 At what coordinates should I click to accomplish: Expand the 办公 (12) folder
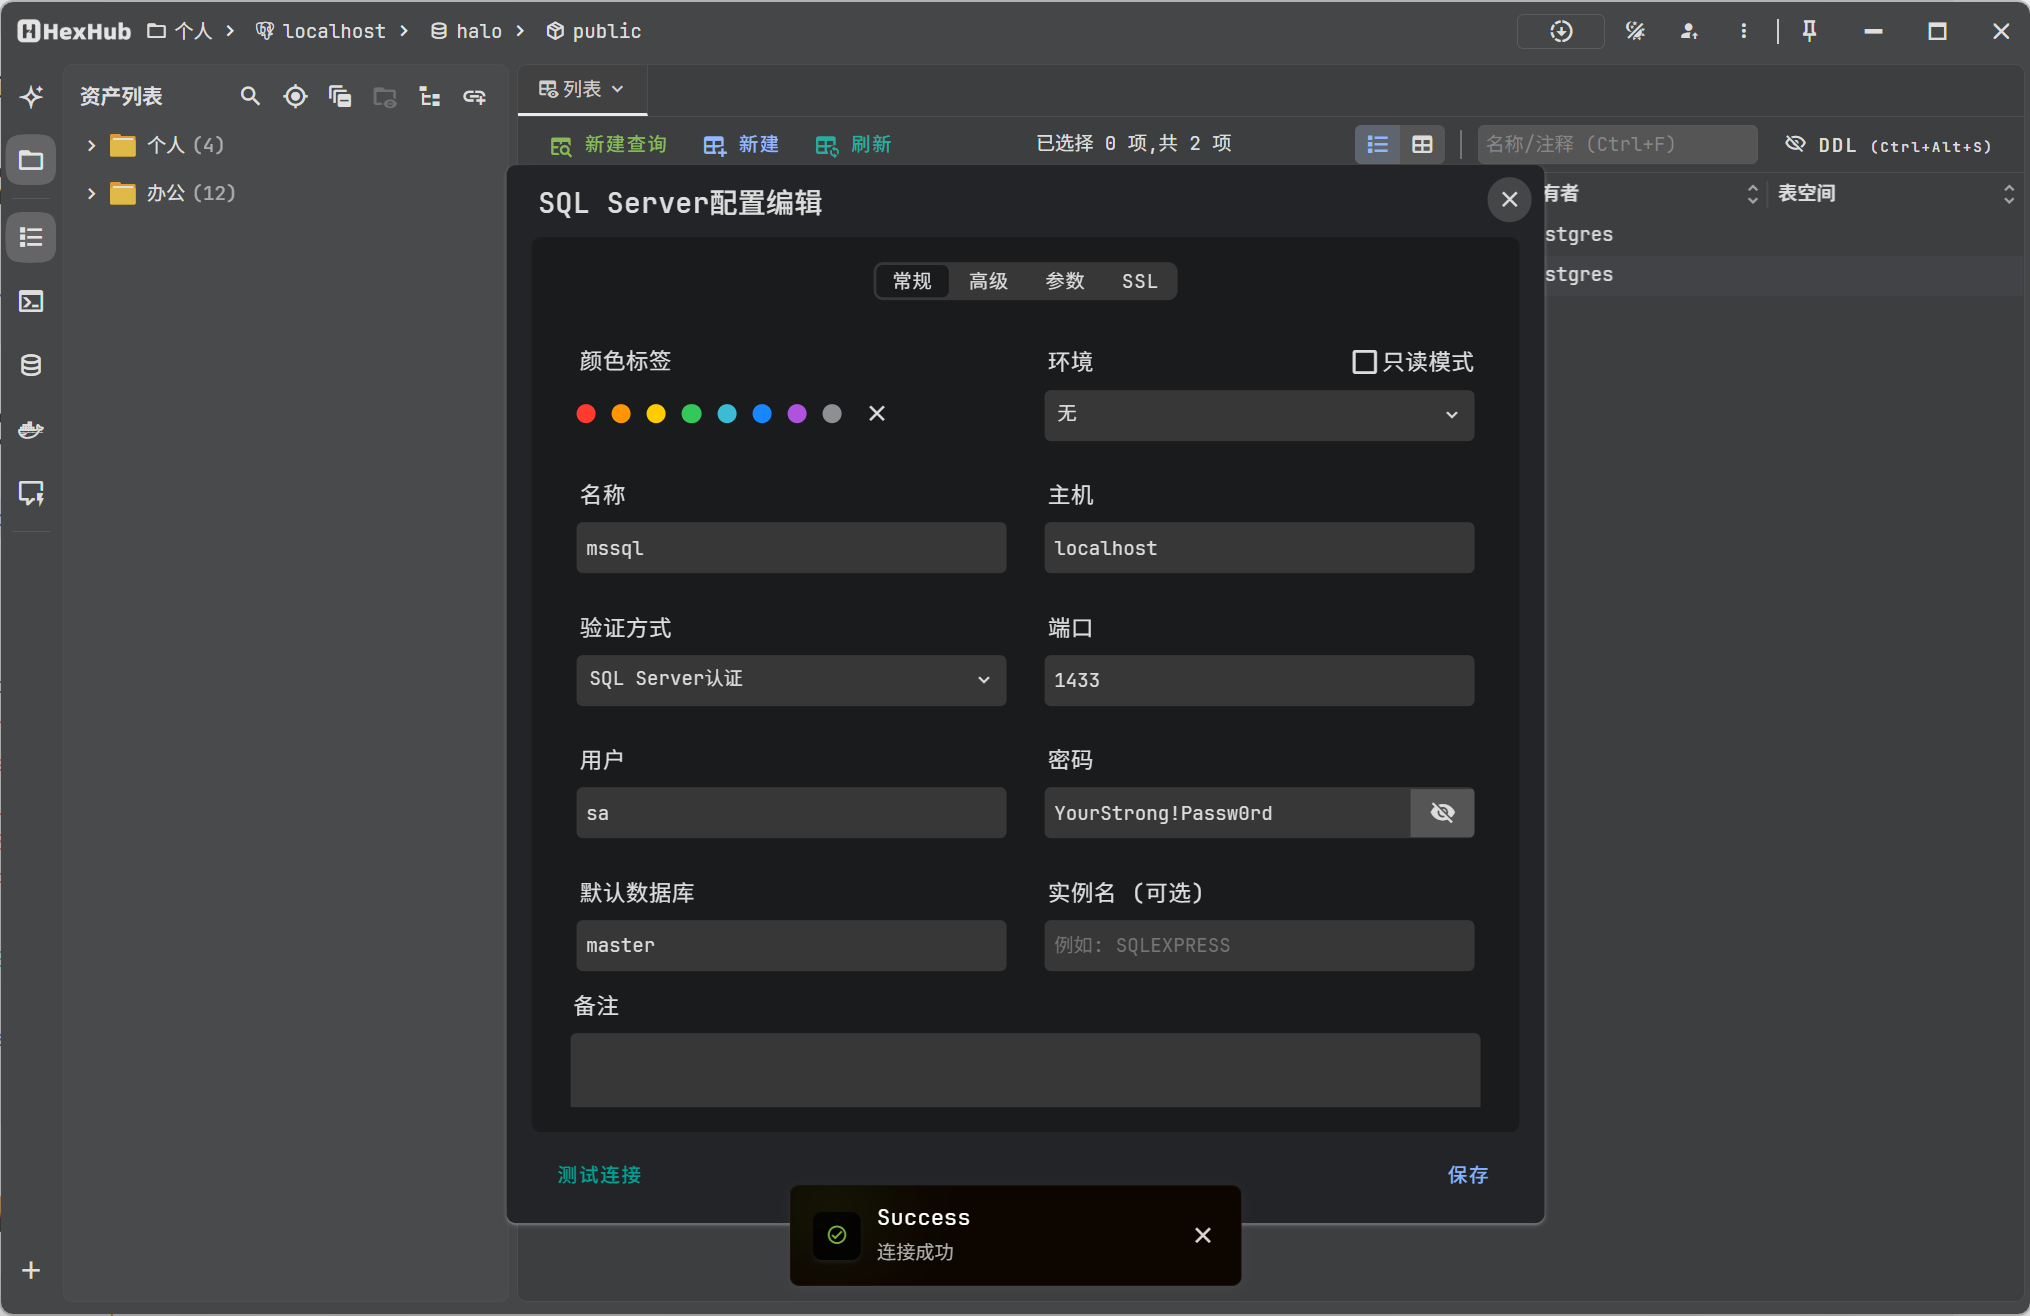click(x=91, y=193)
